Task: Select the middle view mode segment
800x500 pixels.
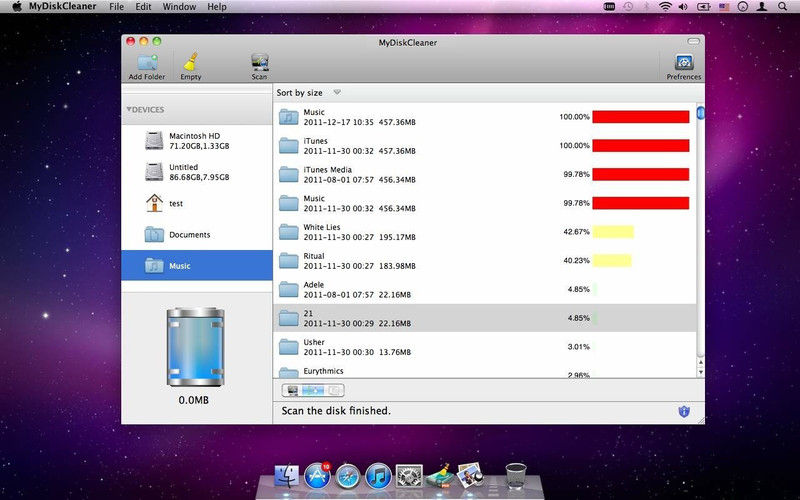Action: pos(313,391)
